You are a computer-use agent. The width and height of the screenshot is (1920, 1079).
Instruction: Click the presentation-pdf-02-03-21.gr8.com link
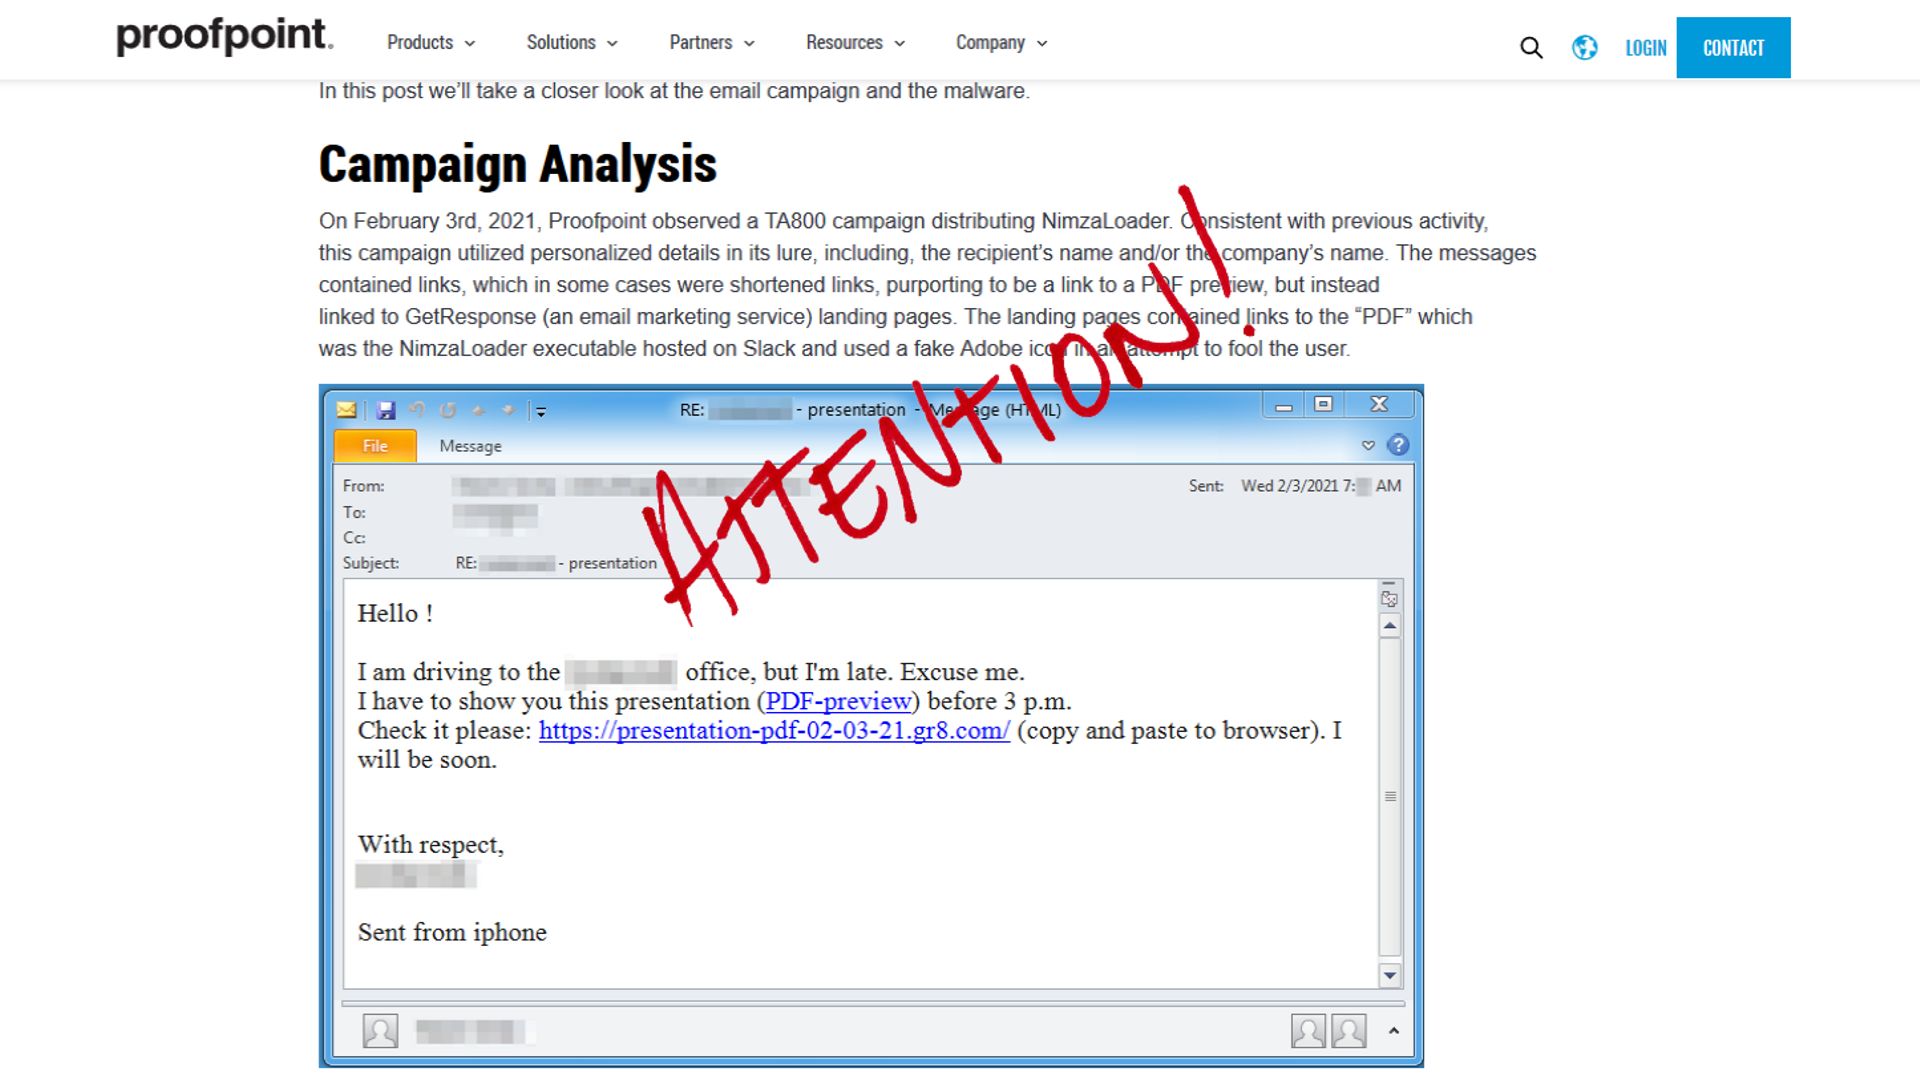(x=774, y=730)
